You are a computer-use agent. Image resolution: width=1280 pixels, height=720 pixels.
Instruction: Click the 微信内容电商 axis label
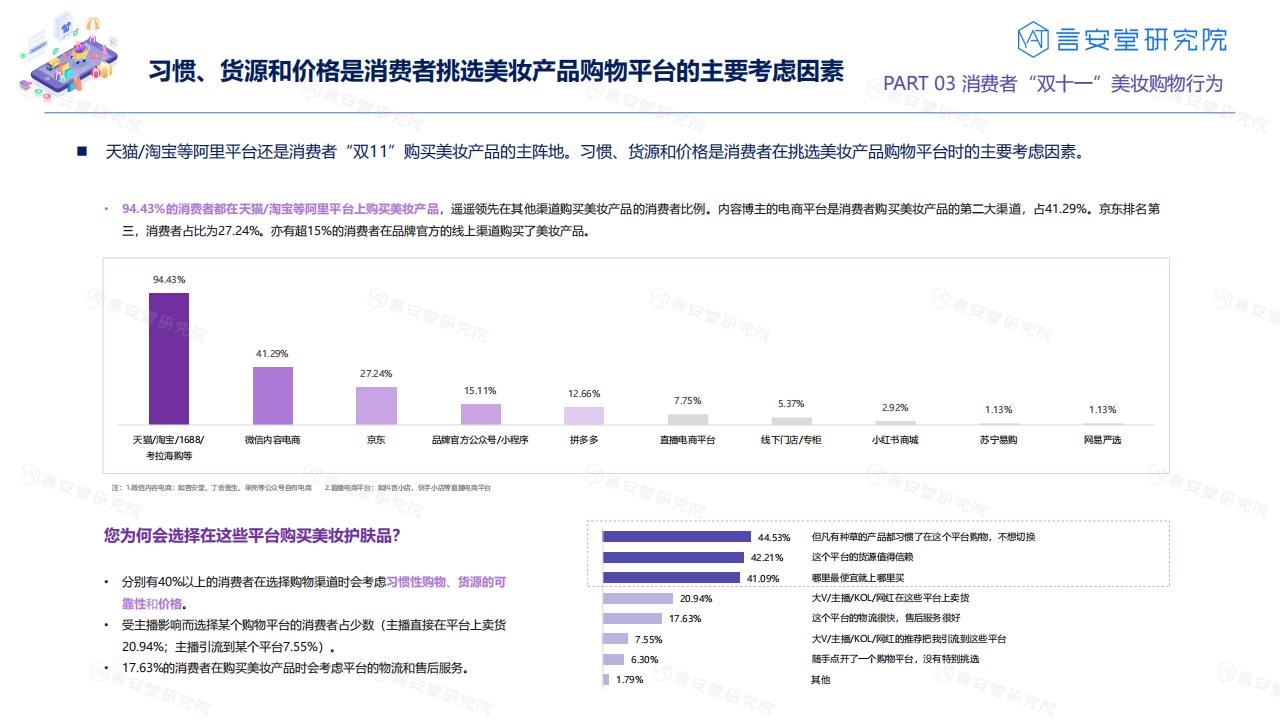[272, 440]
